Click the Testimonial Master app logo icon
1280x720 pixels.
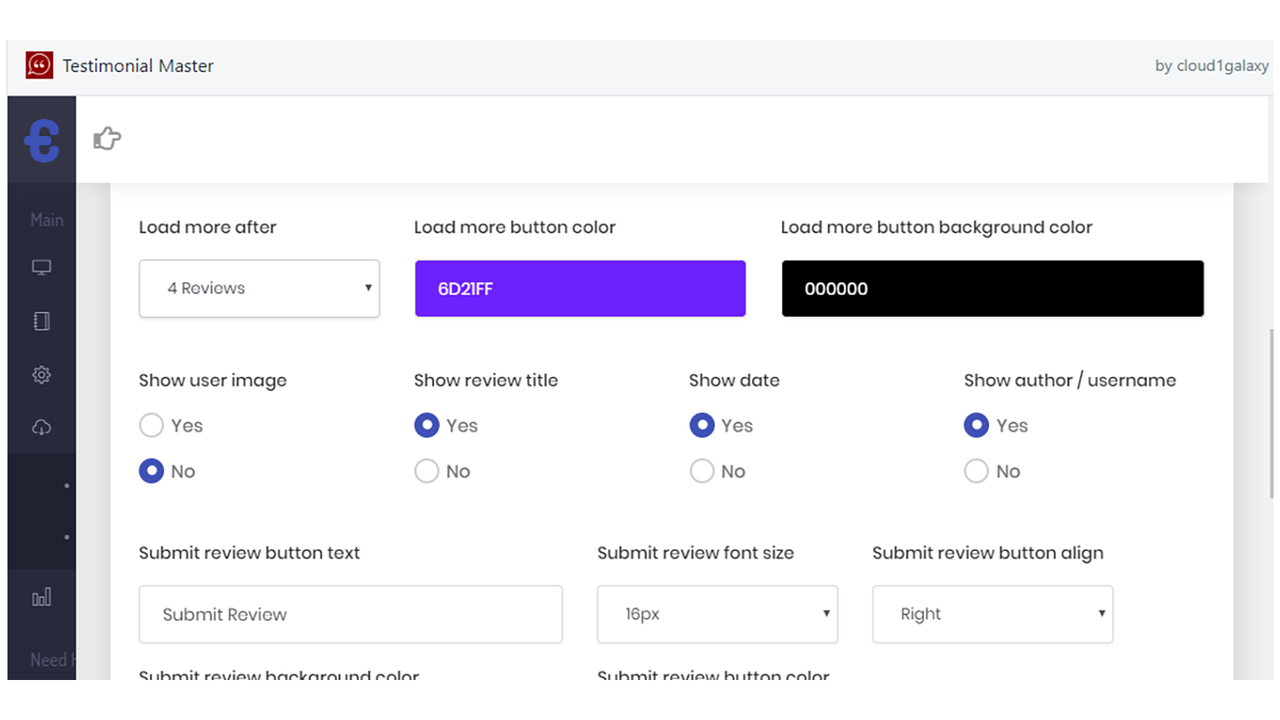(39, 66)
